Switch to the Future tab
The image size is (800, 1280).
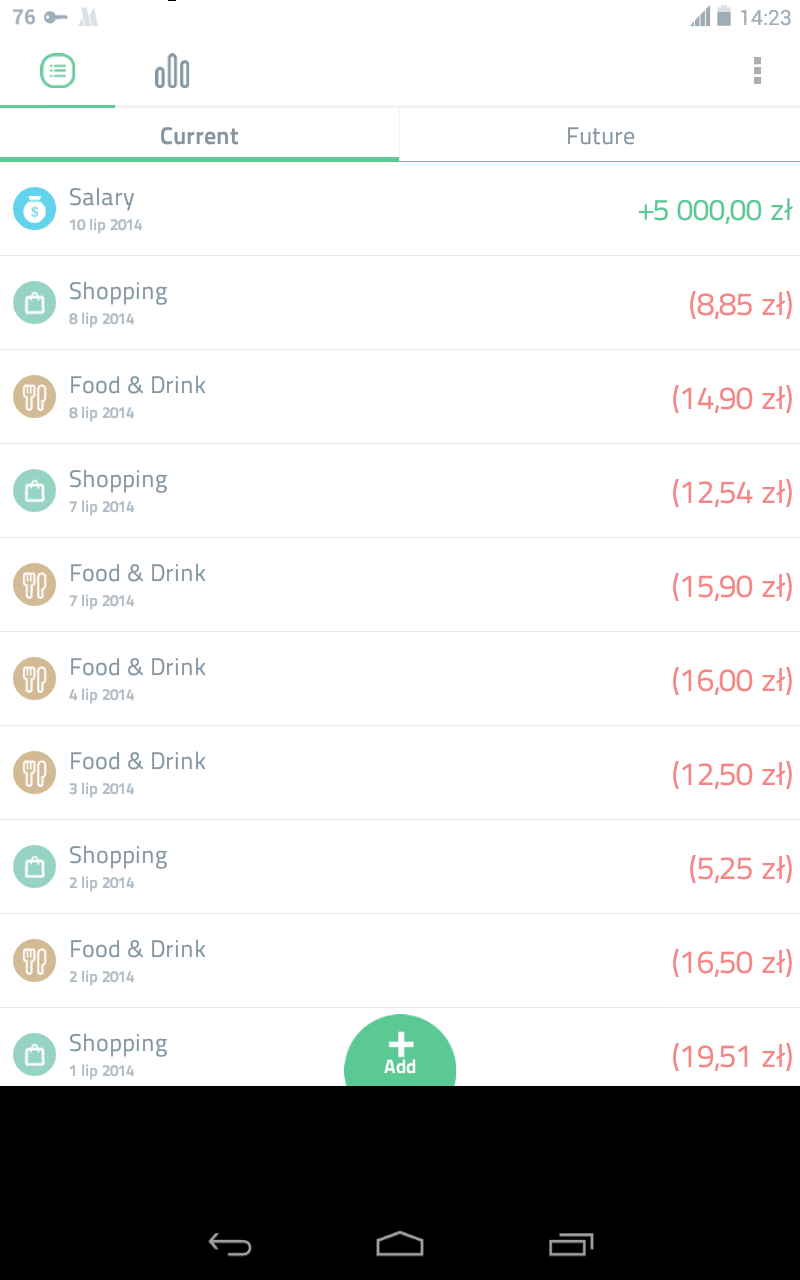click(600, 136)
